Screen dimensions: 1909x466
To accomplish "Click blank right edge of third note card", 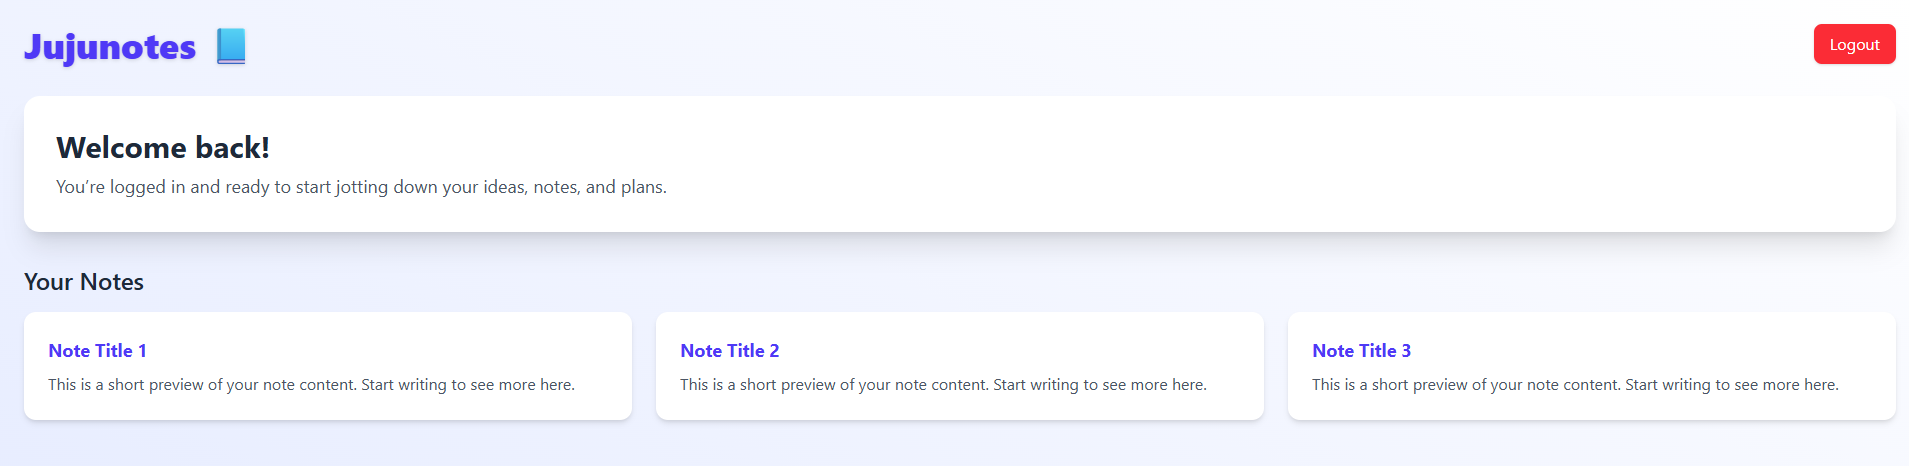I will pos(1872,351).
